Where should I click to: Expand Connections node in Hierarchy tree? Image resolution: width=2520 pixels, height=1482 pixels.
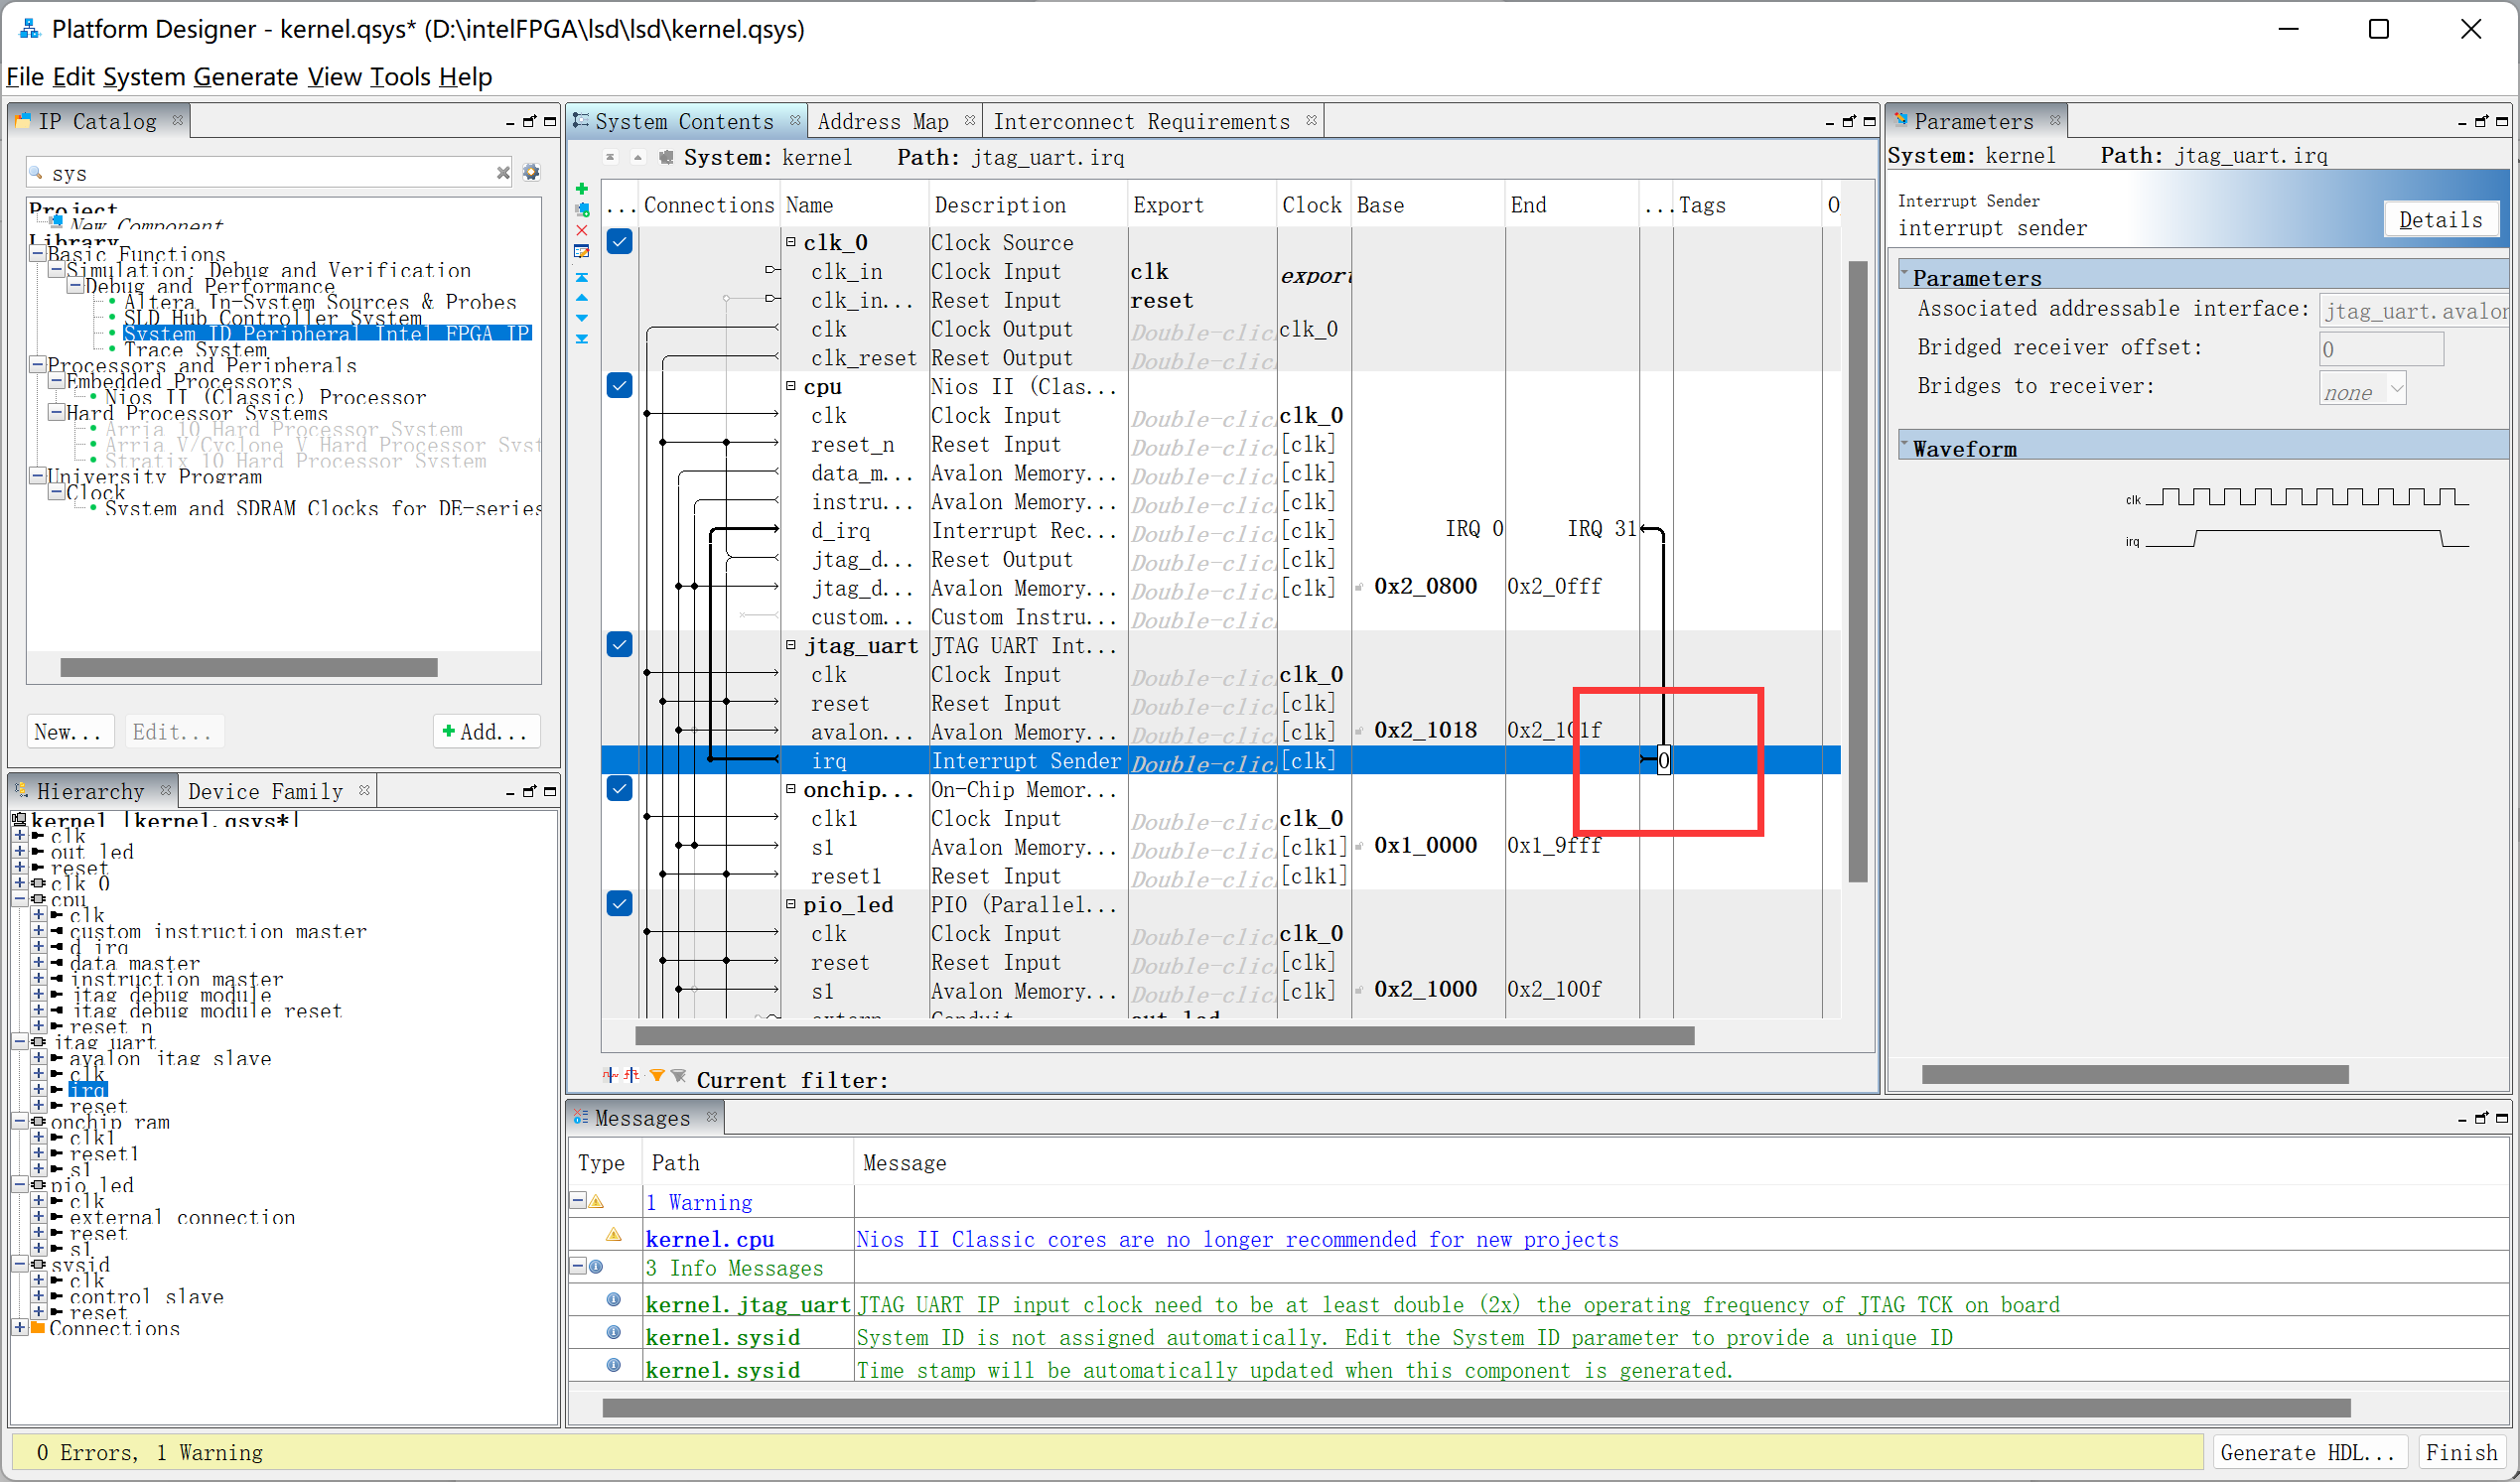[19, 1328]
